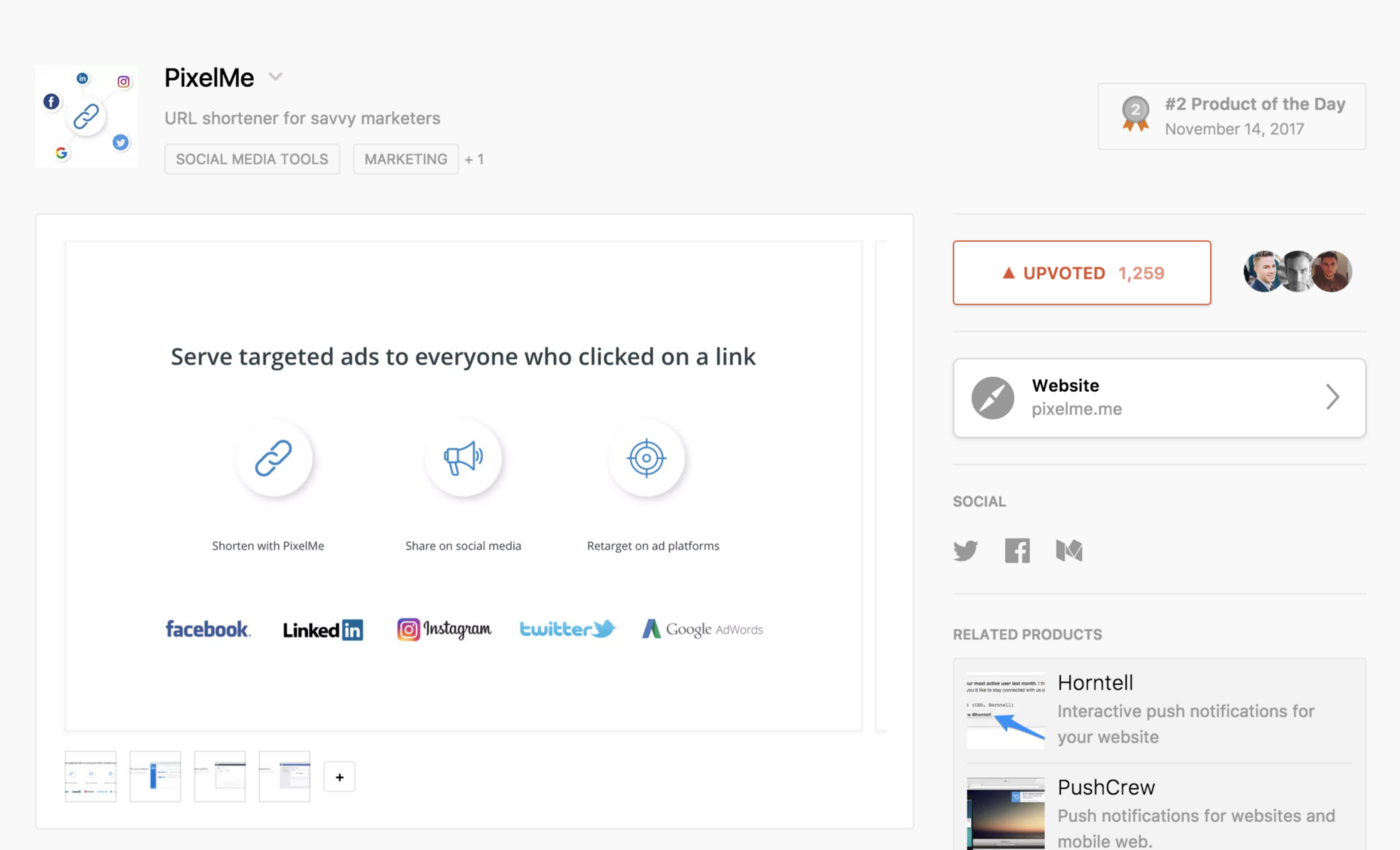Click the Instagram logo in the slide

click(444, 629)
